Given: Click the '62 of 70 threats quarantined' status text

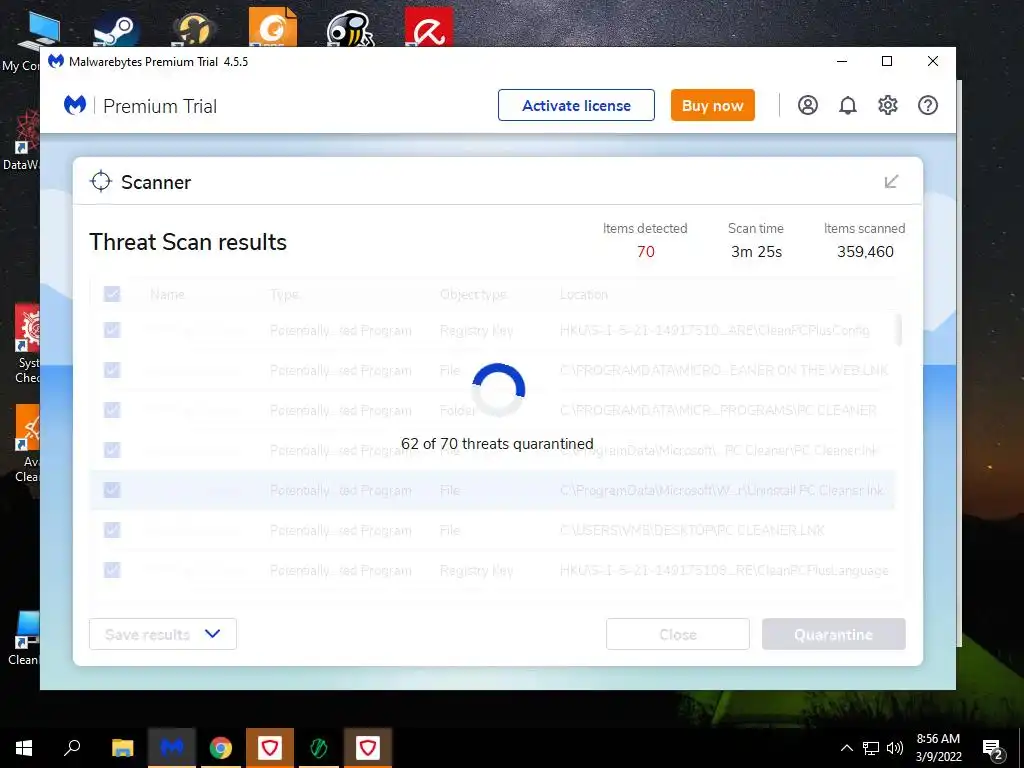Looking at the screenshot, I should (497, 444).
